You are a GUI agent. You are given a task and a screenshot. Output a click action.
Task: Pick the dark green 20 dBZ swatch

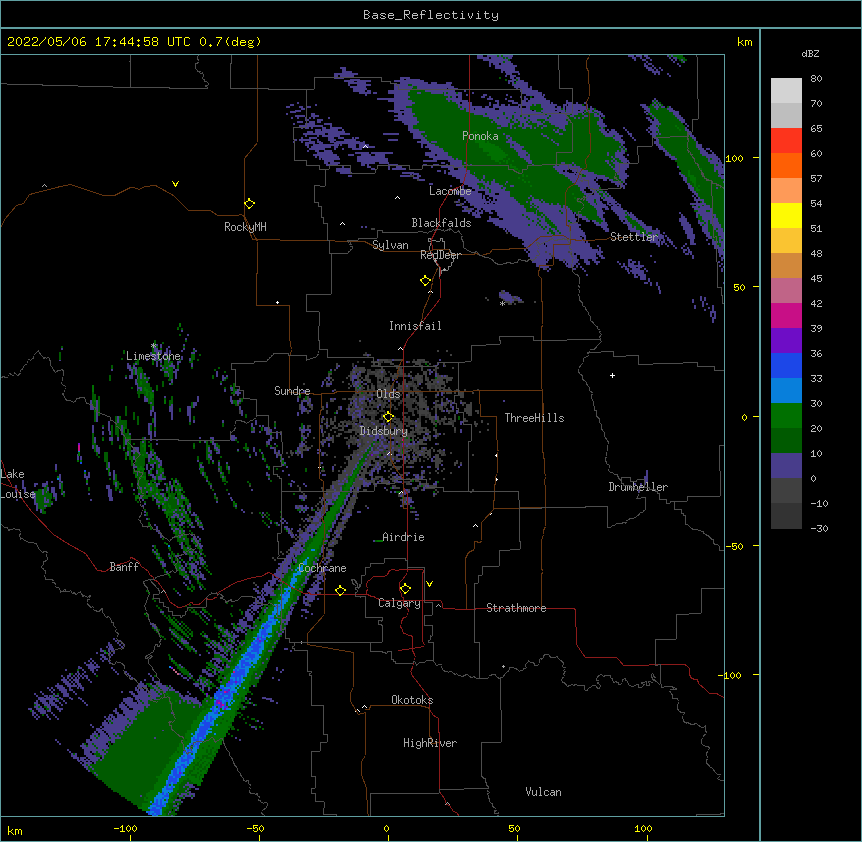pyautogui.click(x=786, y=441)
